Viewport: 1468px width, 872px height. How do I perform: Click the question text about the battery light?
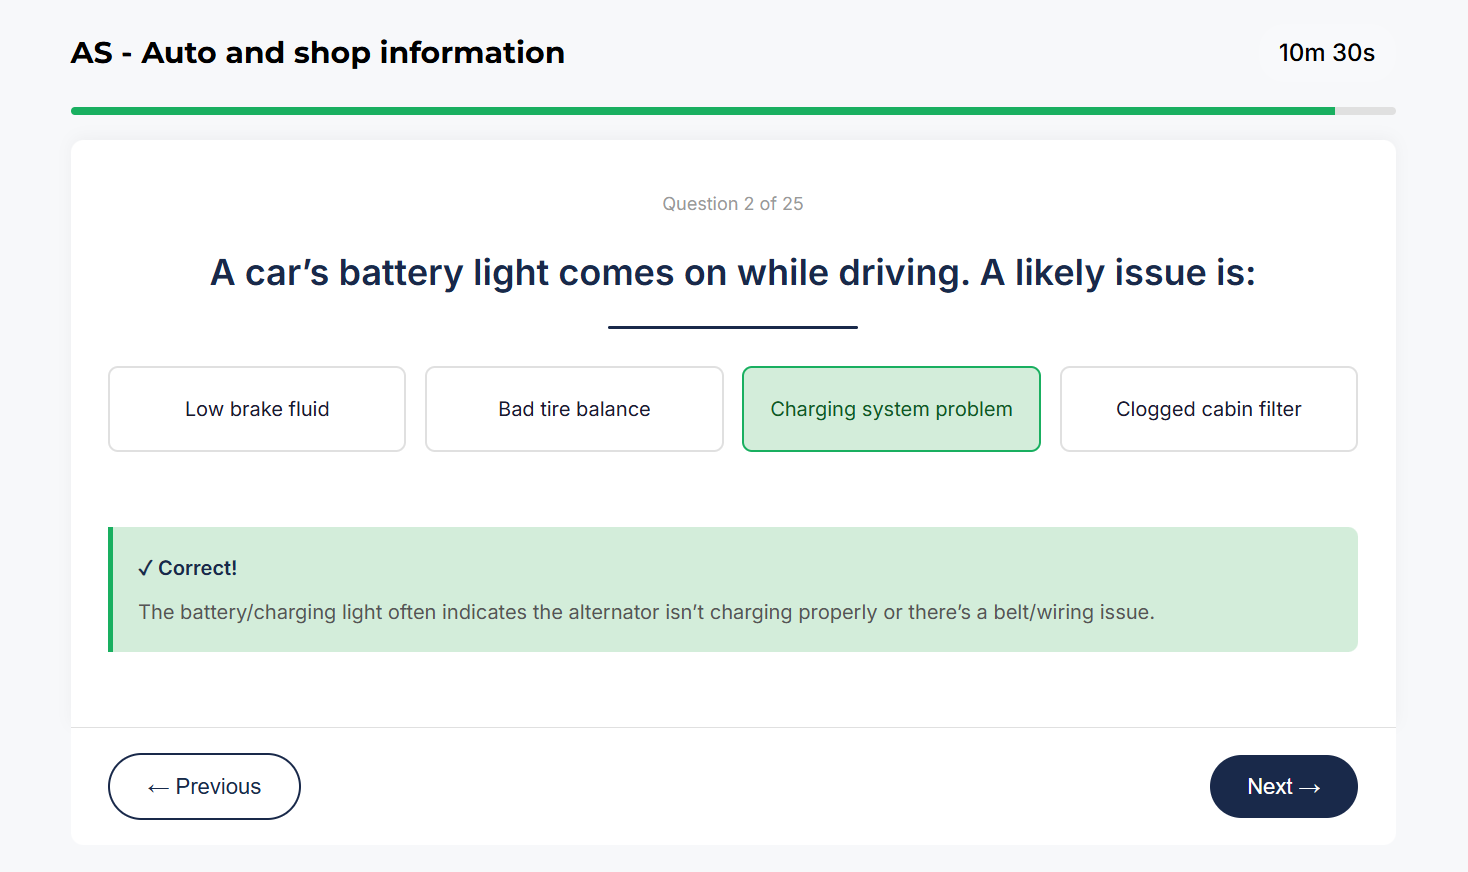point(732,272)
